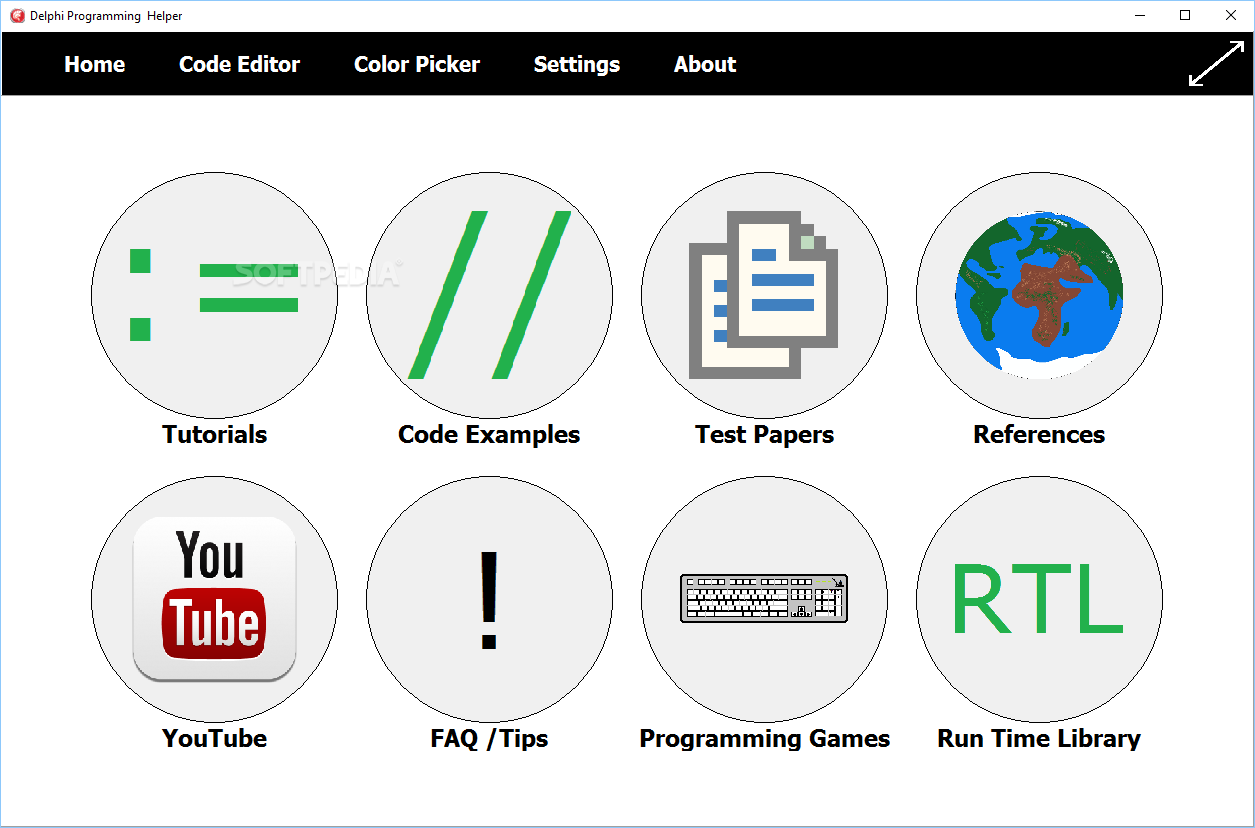The image size is (1255, 828).
Task: Open the Settings menu
Action: pos(577,64)
